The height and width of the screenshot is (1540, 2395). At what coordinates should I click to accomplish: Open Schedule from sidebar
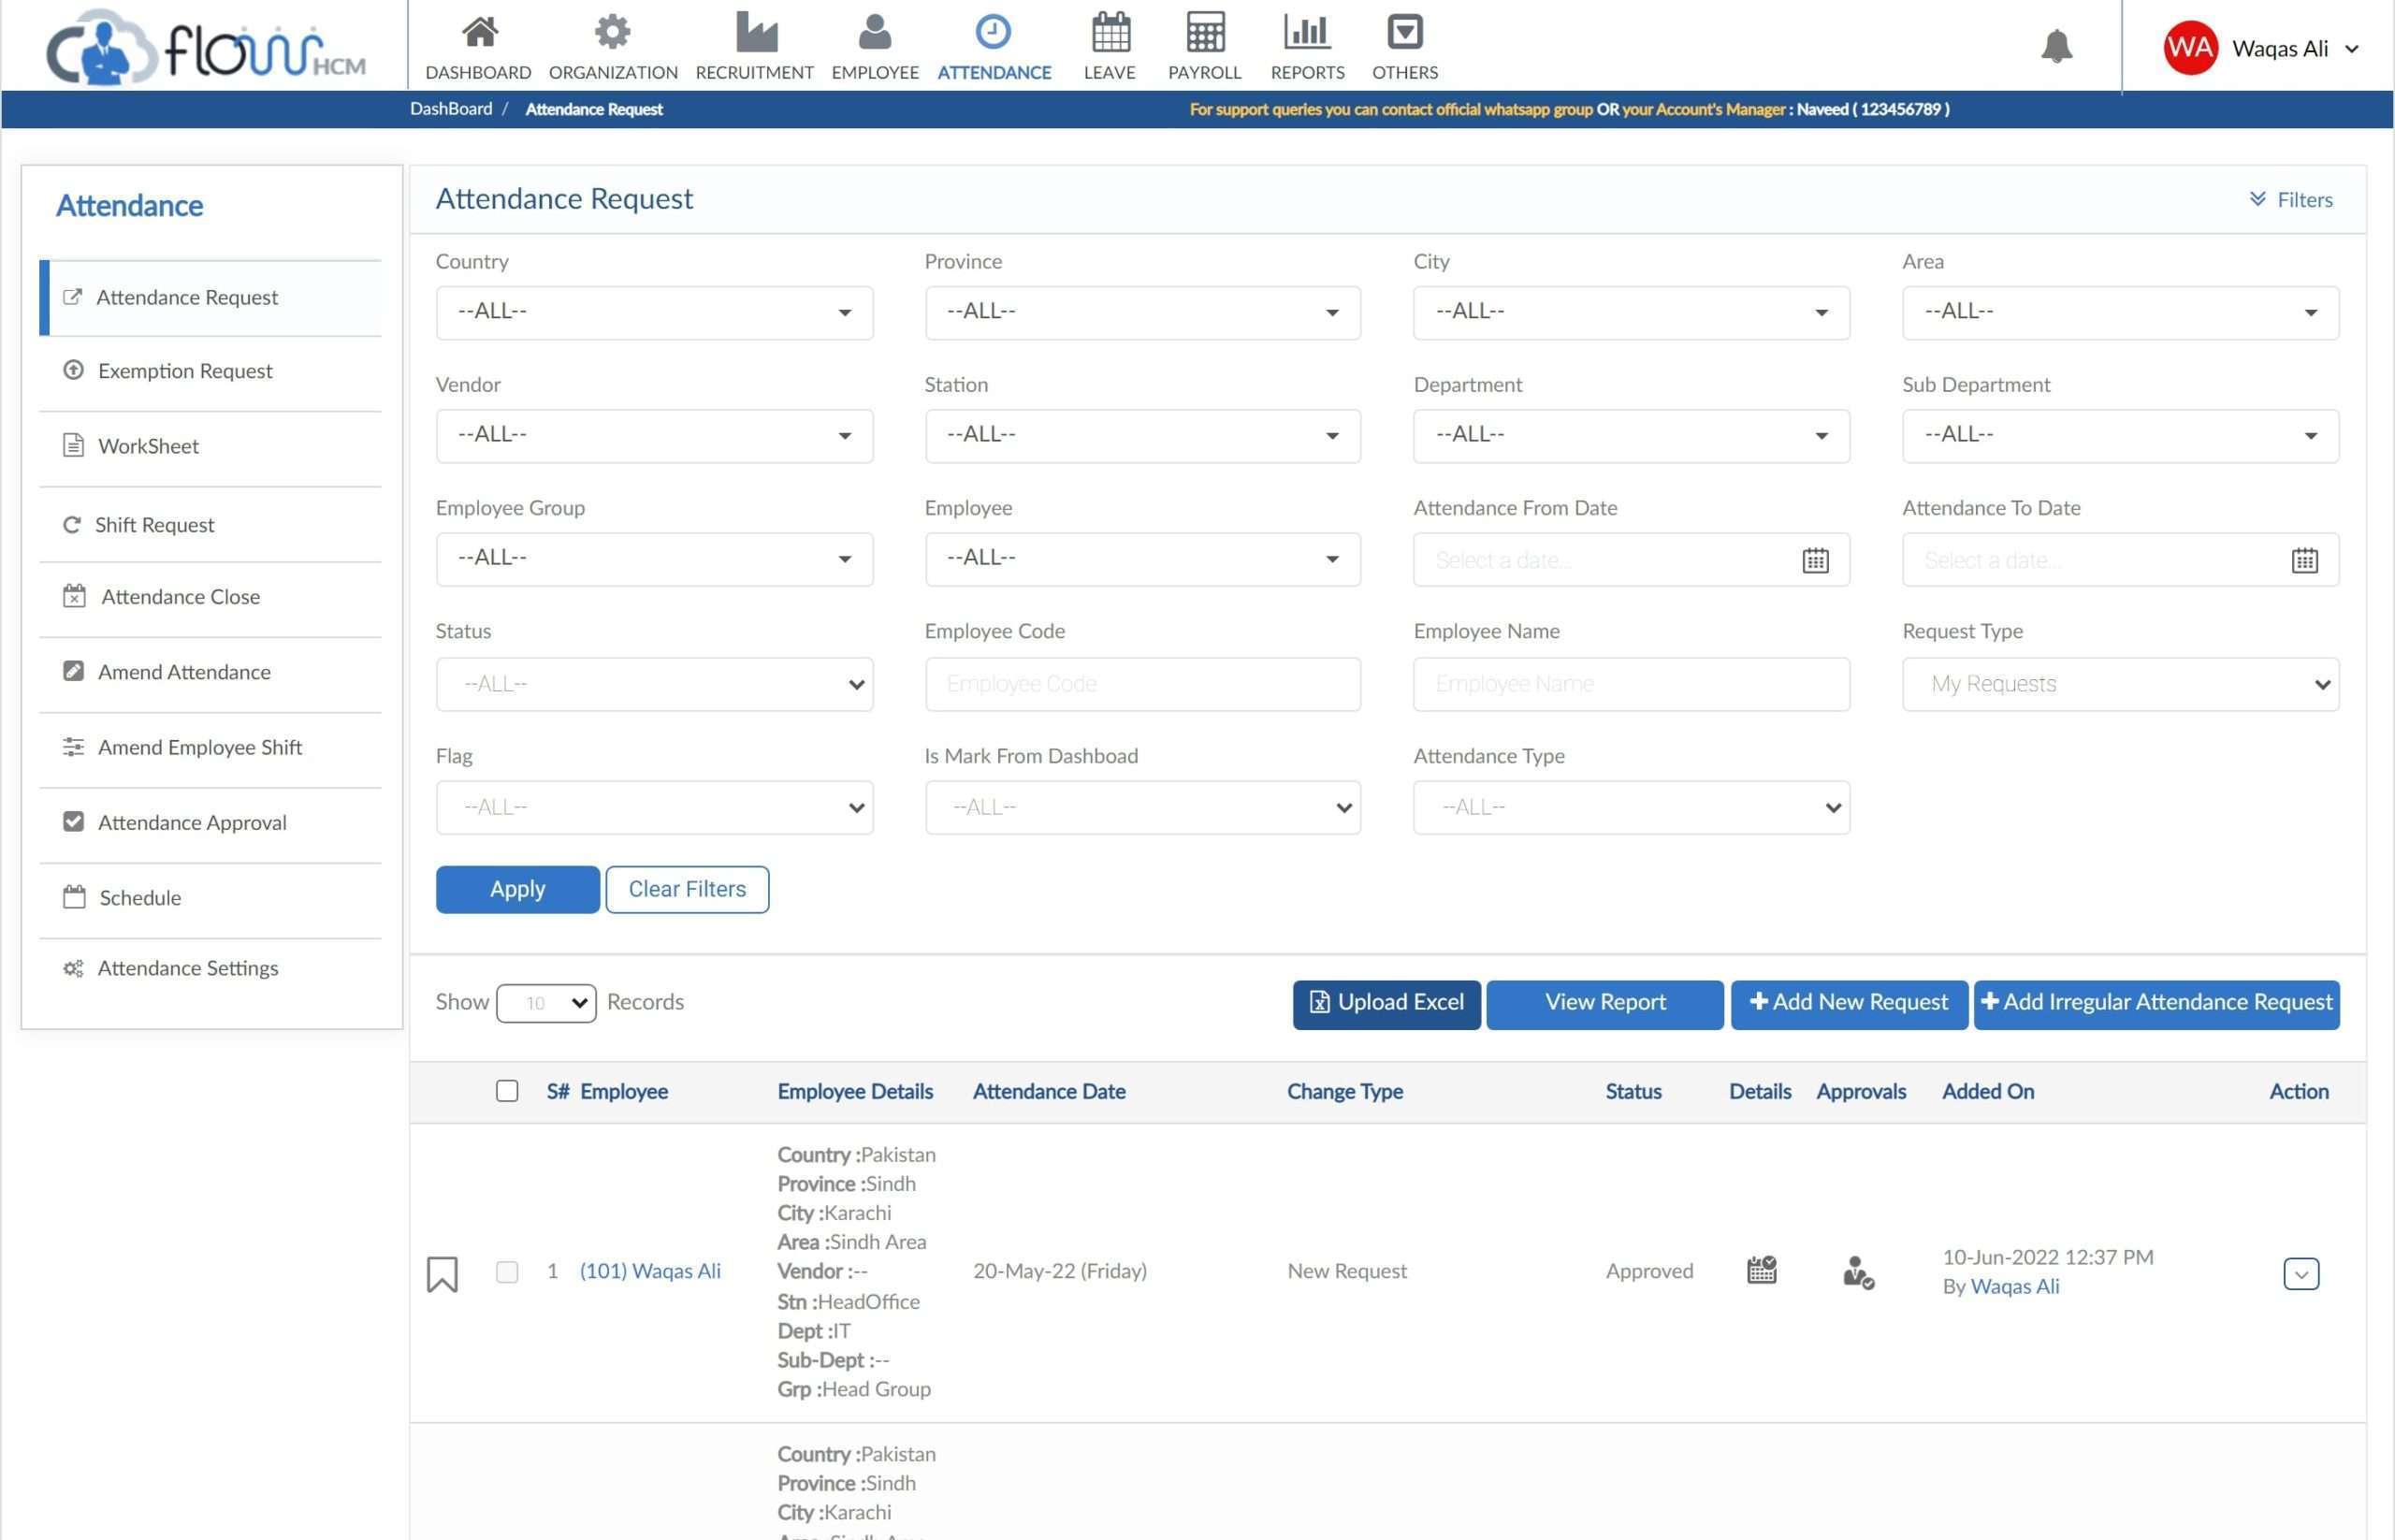click(x=211, y=897)
